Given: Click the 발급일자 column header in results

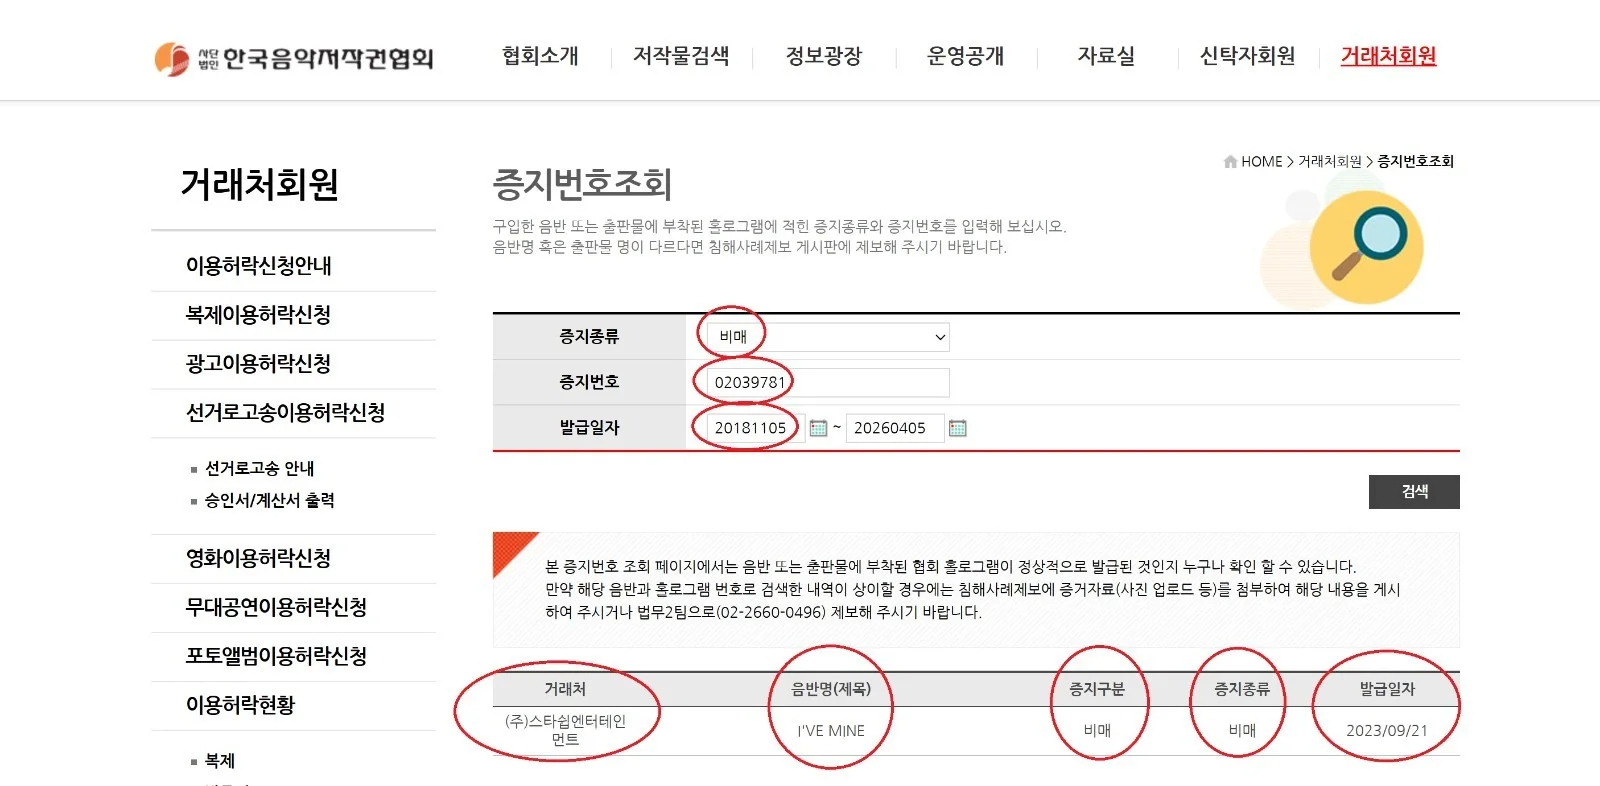Looking at the screenshot, I should point(1387,689).
